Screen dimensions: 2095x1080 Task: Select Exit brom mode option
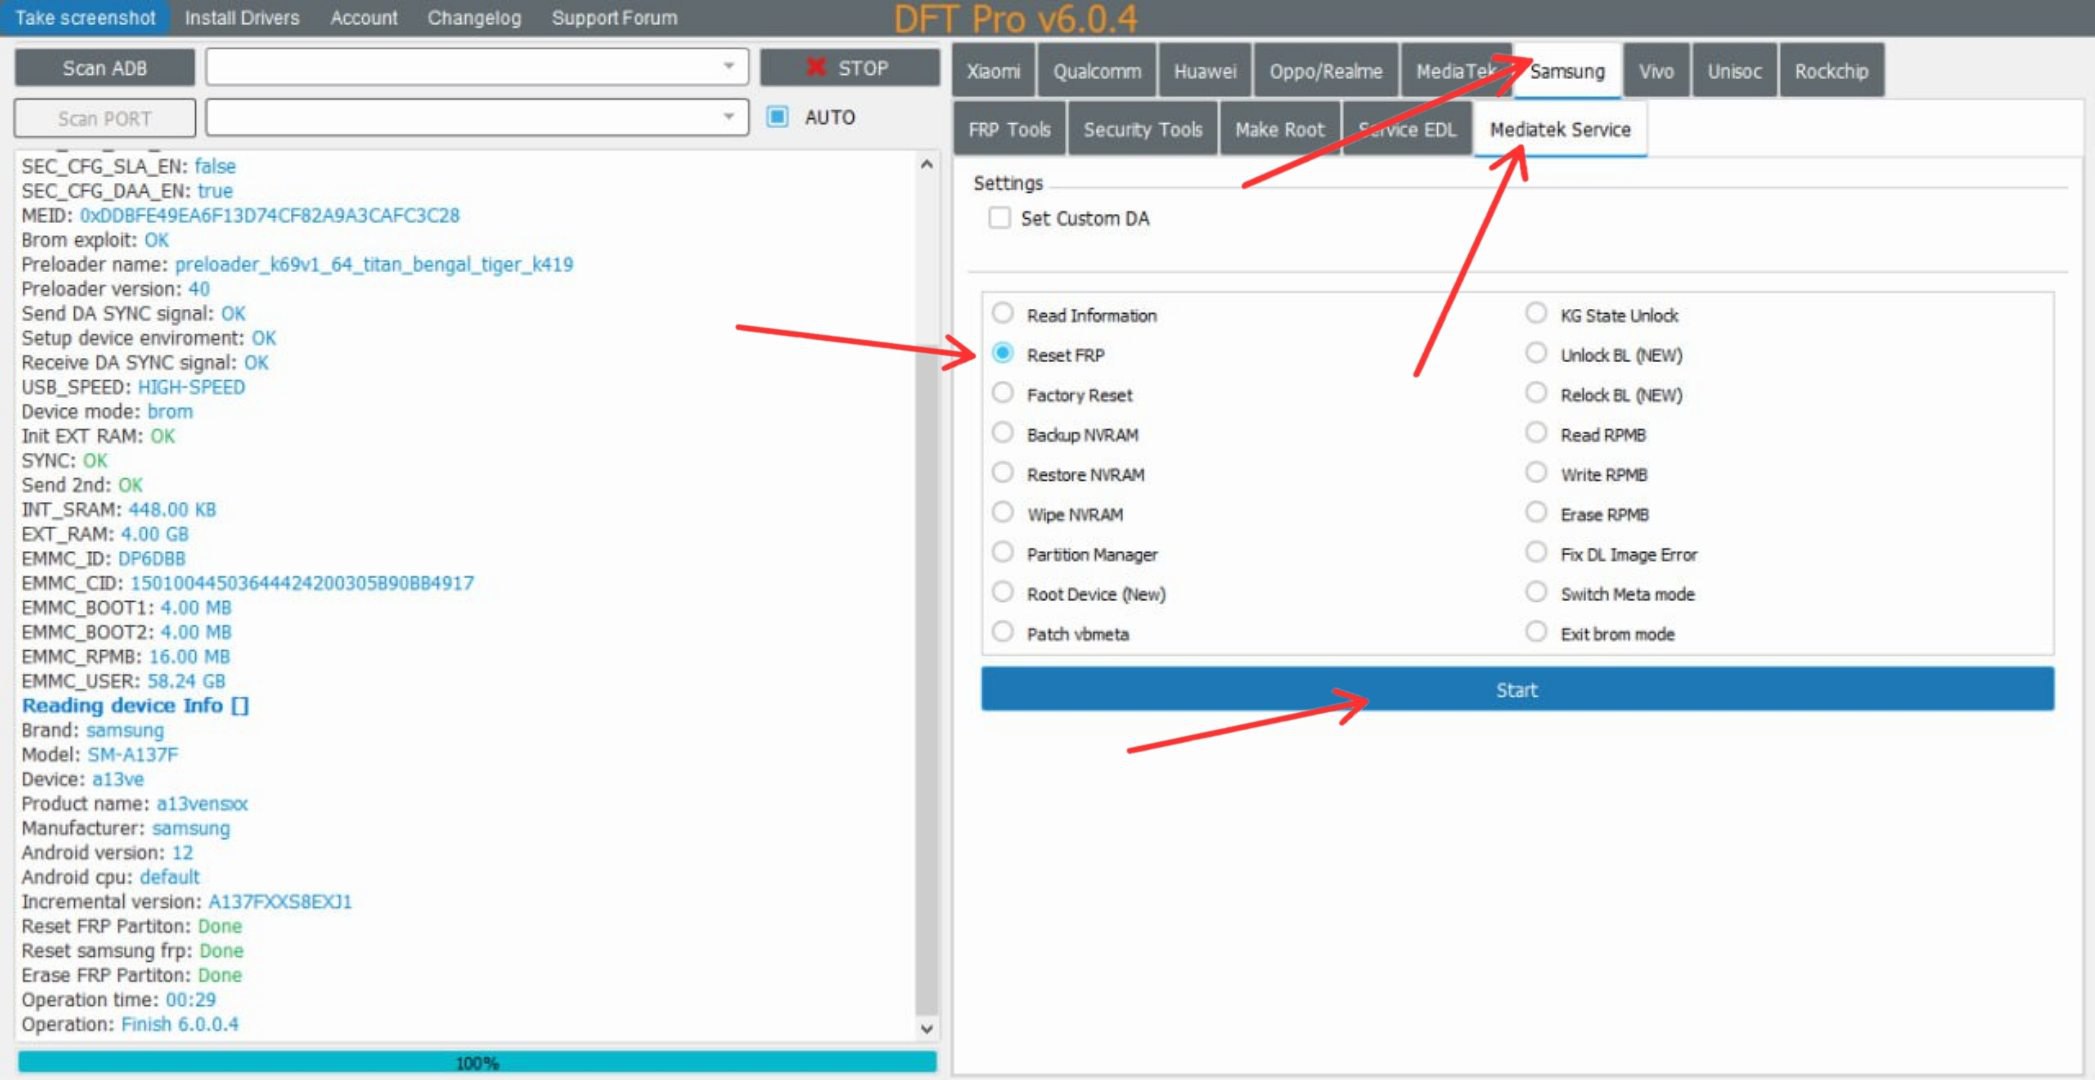click(1536, 633)
